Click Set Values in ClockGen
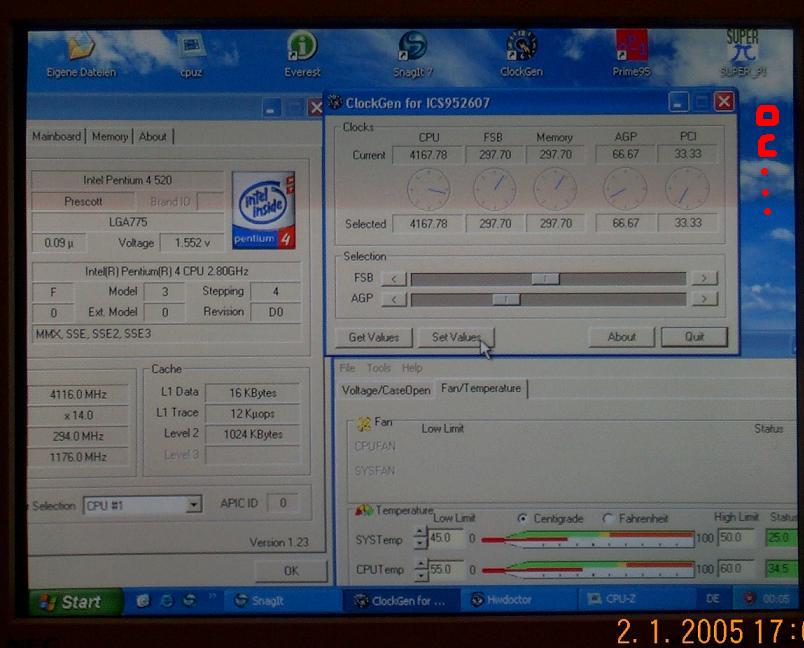Screen dimensions: 804x648 tap(456, 337)
